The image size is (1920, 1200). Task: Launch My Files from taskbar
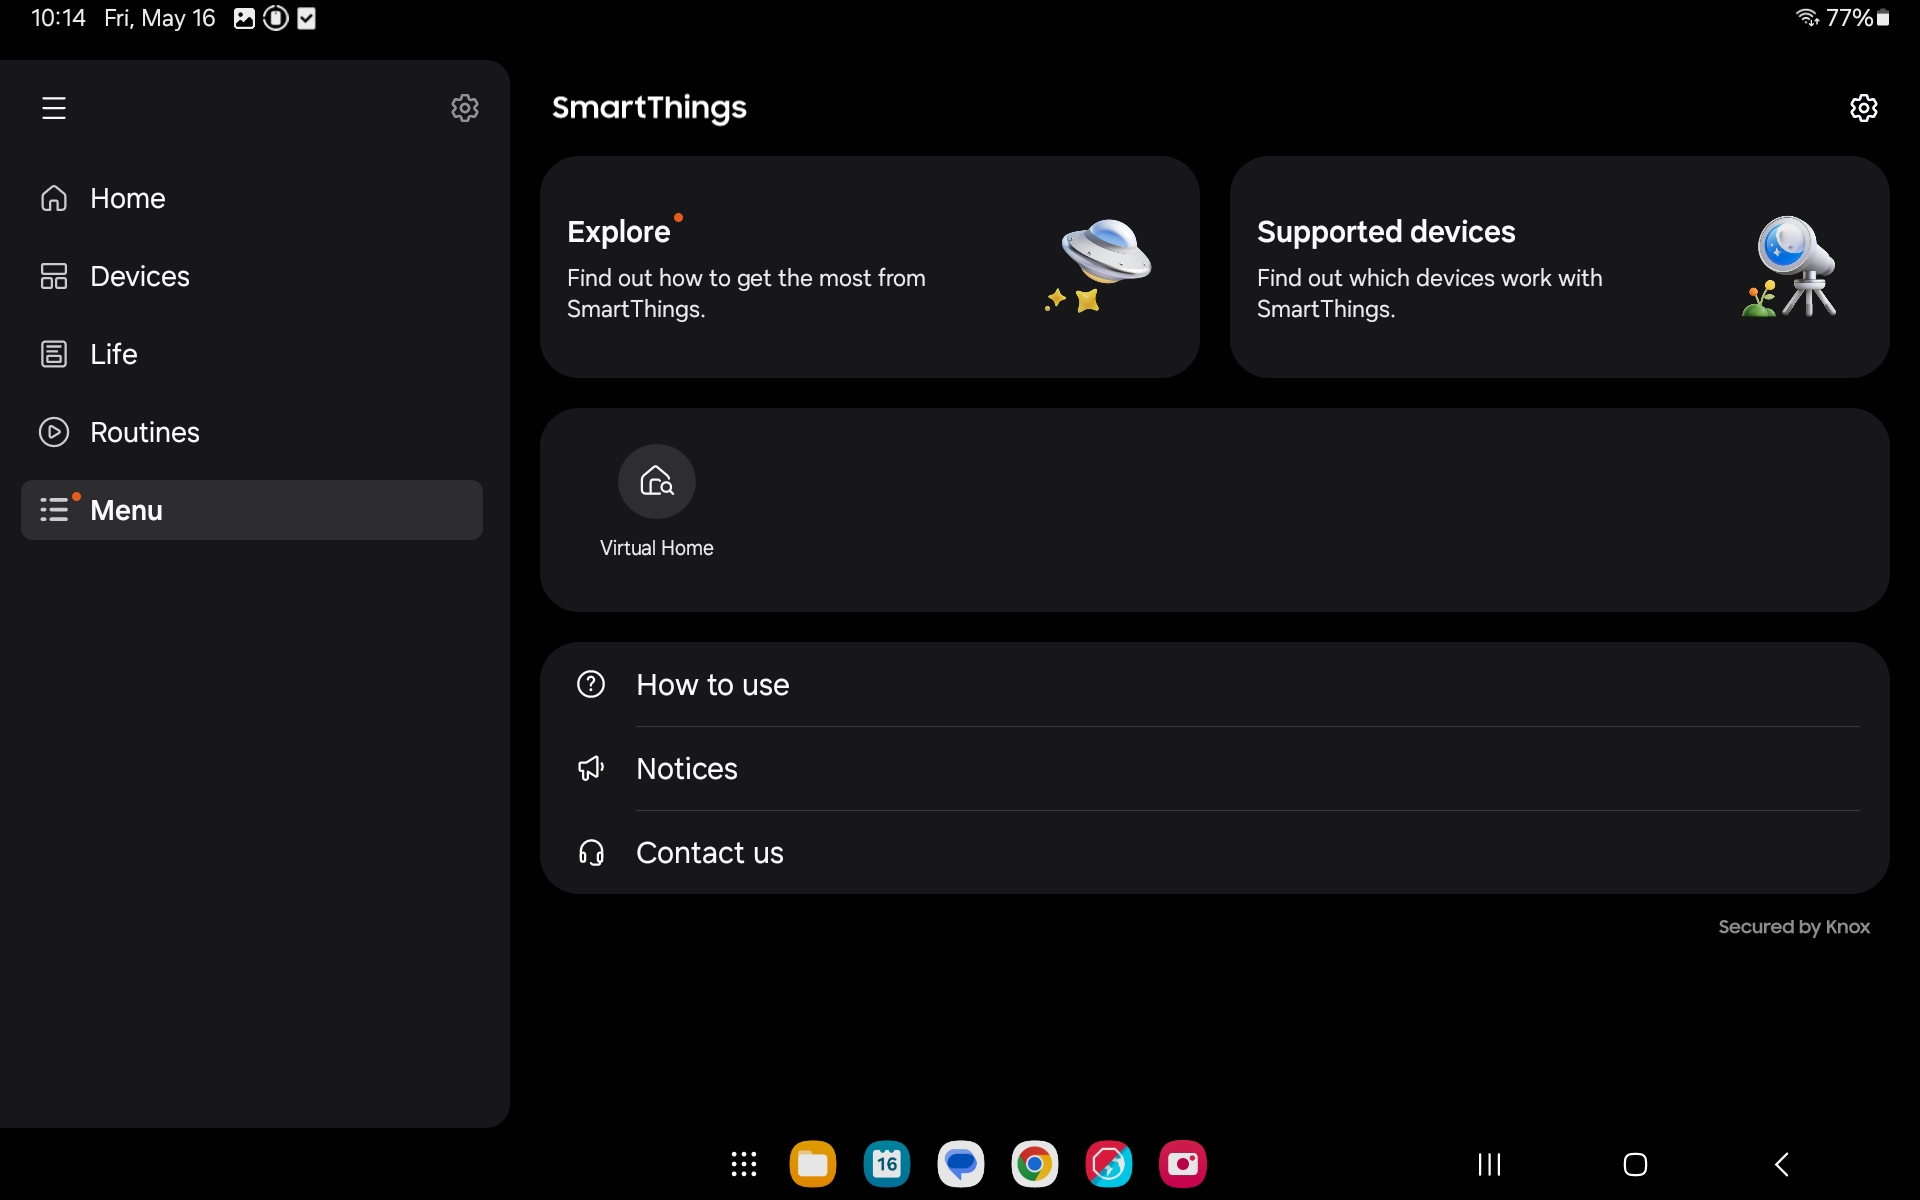click(812, 1164)
